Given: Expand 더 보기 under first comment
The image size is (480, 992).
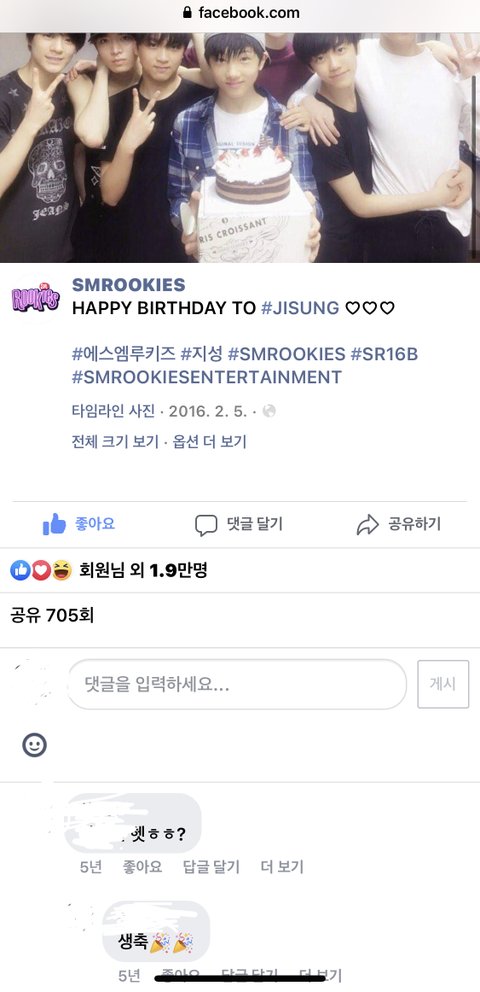Looking at the screenshot, I should 282,867.
